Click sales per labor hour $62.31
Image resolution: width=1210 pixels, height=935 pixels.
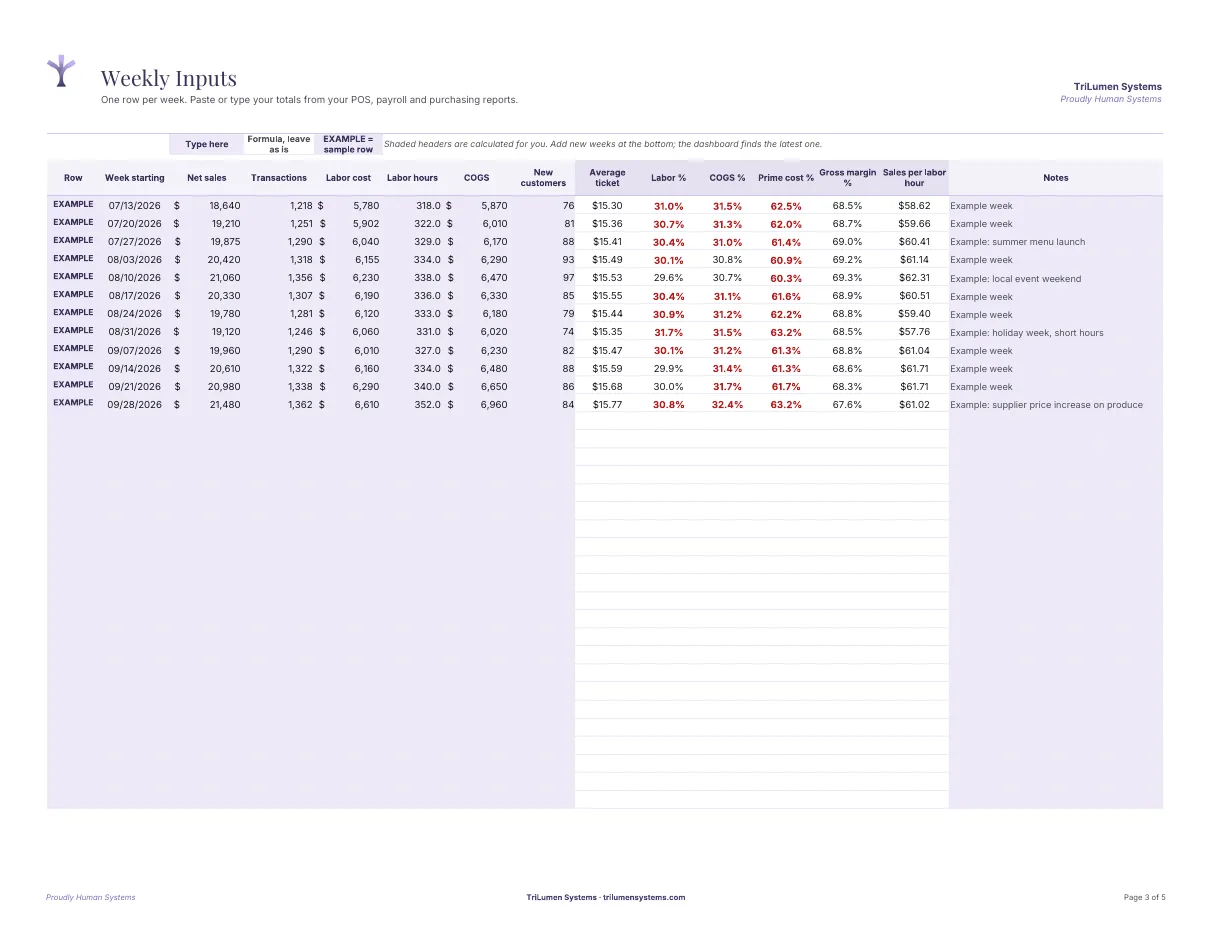(914, 278)
